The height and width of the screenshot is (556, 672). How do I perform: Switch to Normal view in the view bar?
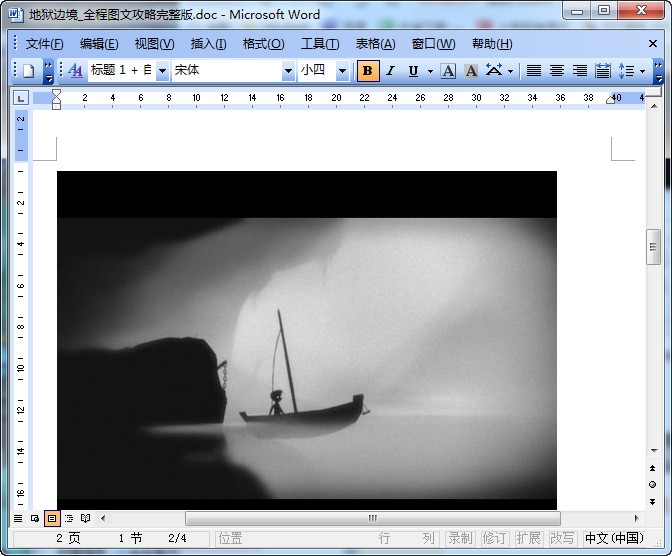pos(17,518)
